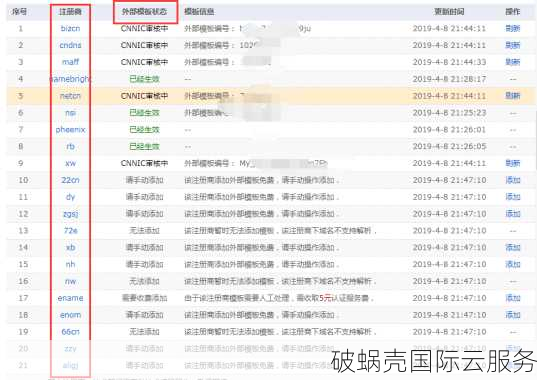Viewport: 537px width, 380px height.
Task: Open the xw registrar link
Action: [70, 163]
